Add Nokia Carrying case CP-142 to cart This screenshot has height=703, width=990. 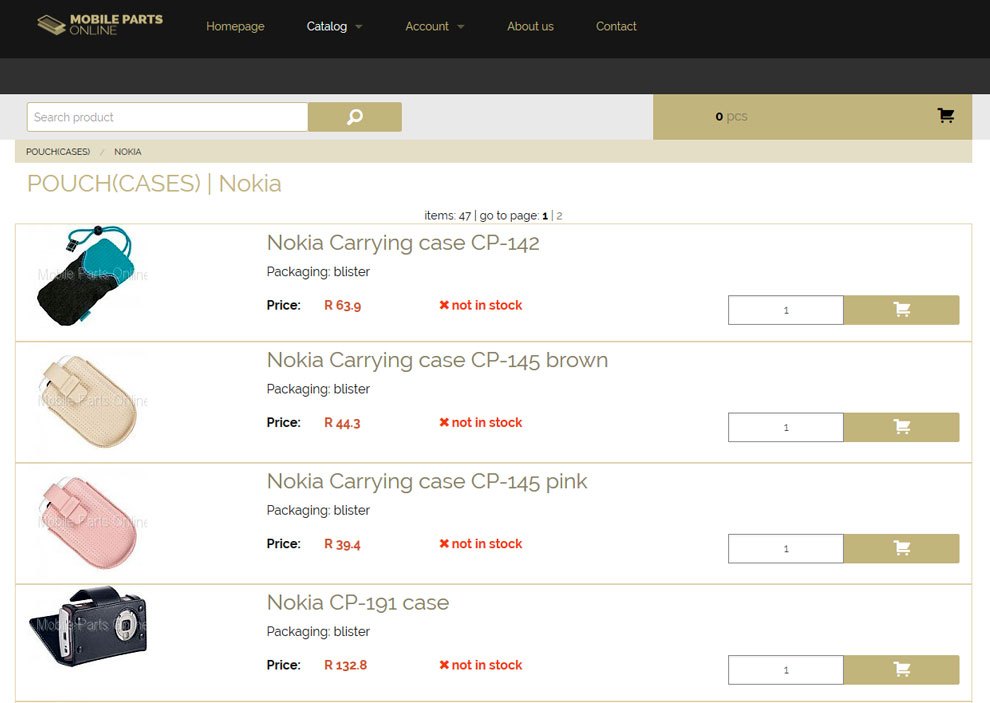tap(901, 309)
